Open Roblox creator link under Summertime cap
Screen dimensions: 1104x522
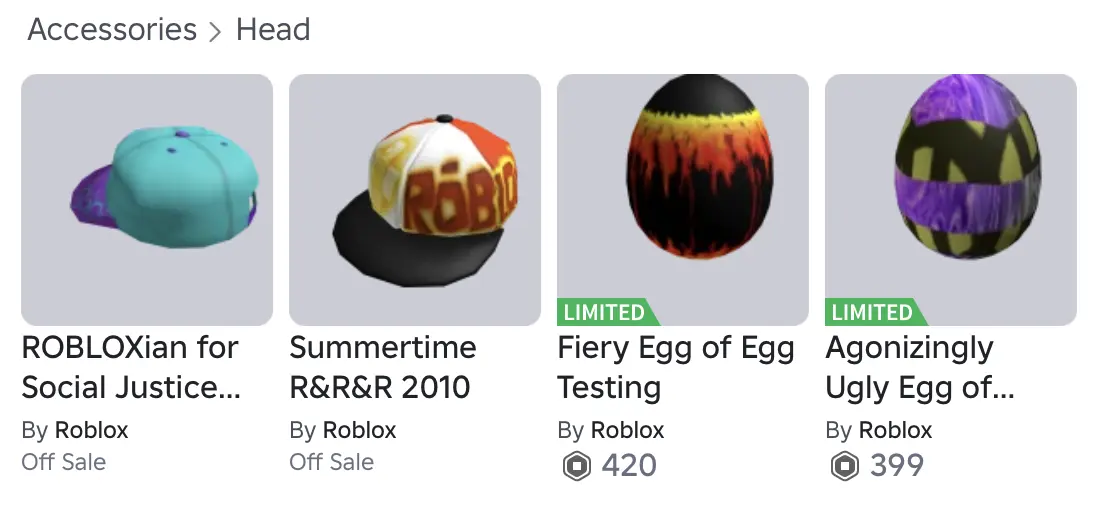(x=360, y=431)
